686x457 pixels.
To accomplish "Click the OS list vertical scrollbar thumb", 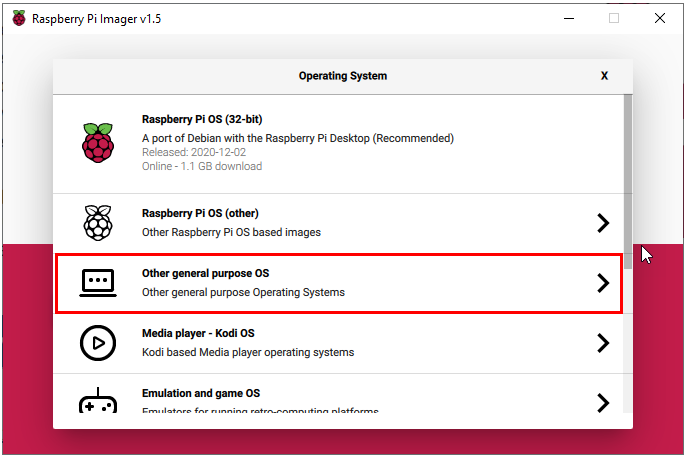I will (628, 181).
